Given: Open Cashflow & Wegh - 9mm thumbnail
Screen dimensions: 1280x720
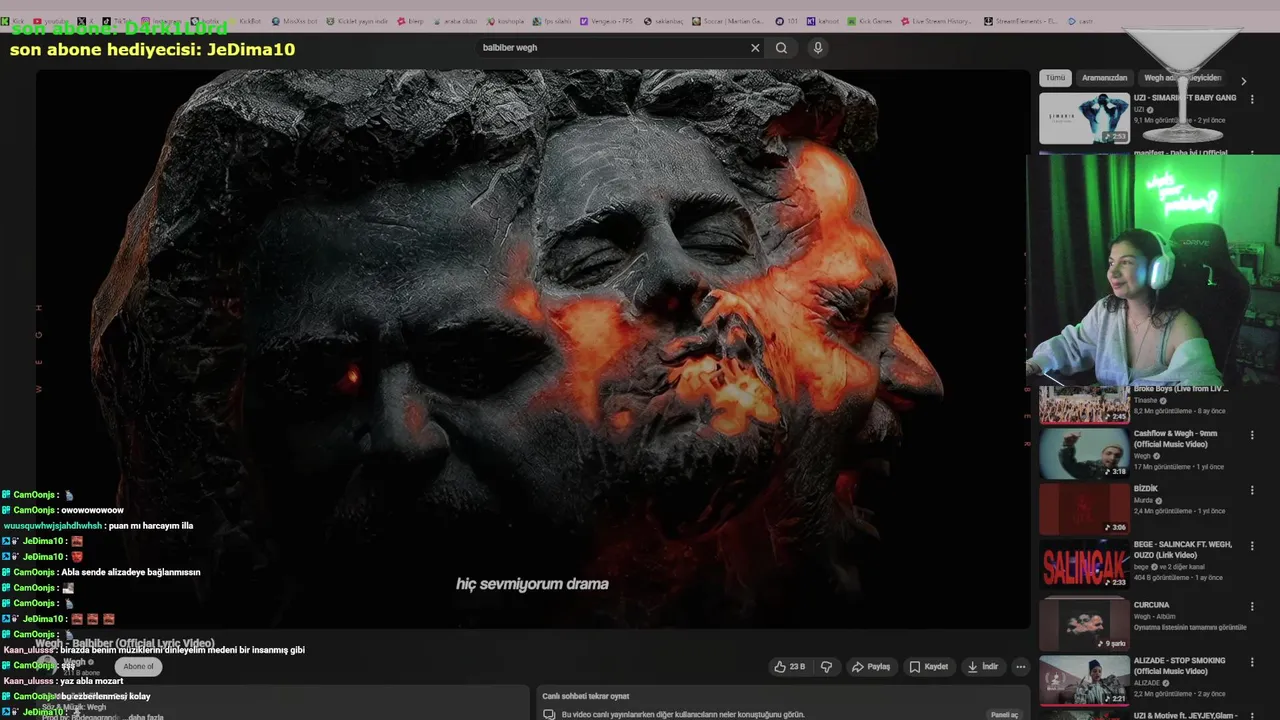Looking at the screenshot, I should pos(1084,453).
